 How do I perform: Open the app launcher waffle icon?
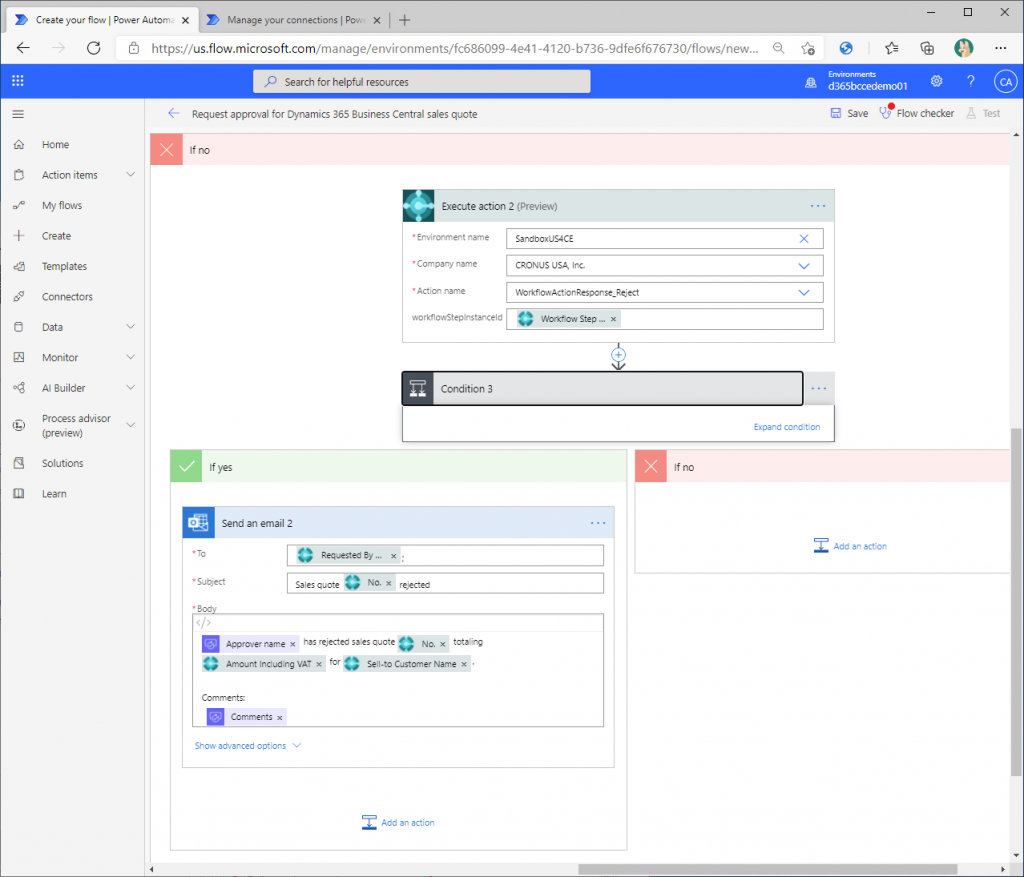18,81
